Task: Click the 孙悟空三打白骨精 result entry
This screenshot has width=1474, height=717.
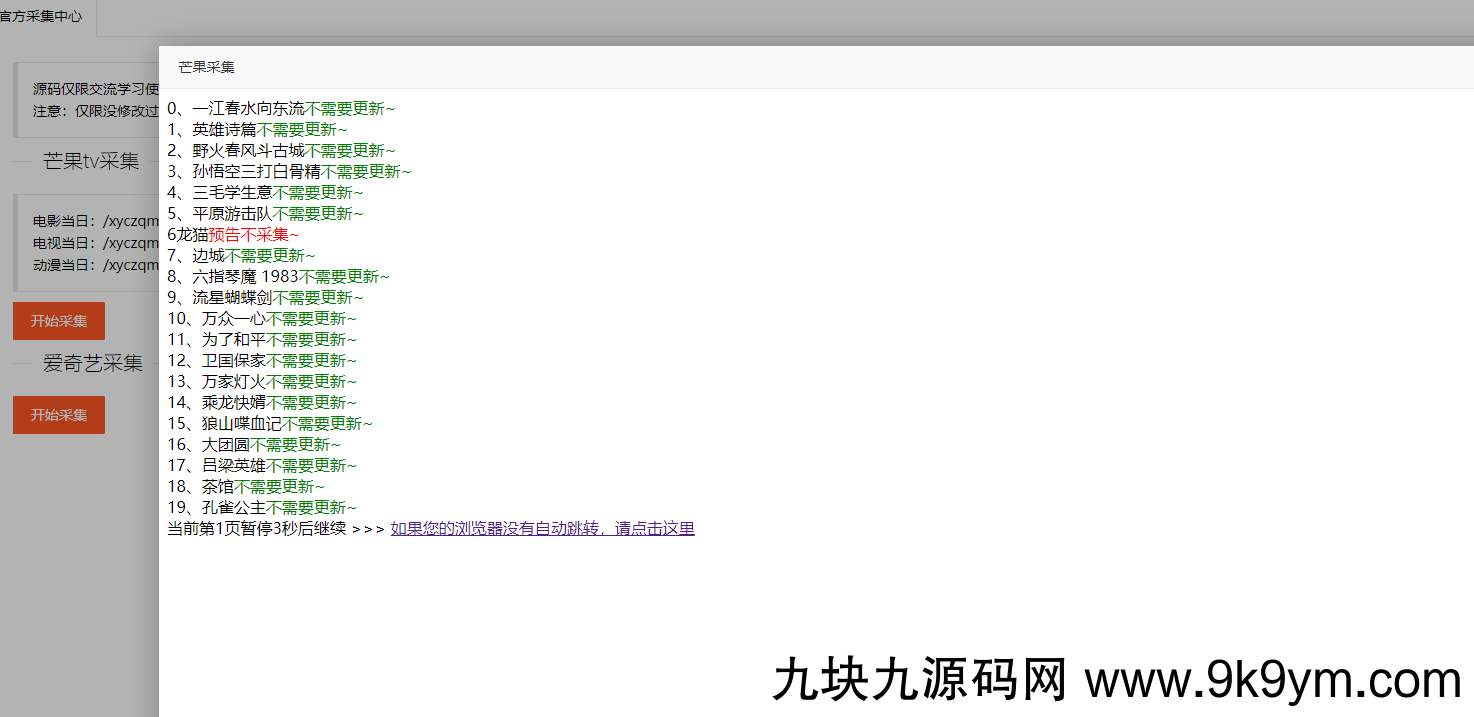Action: (256, 172)
